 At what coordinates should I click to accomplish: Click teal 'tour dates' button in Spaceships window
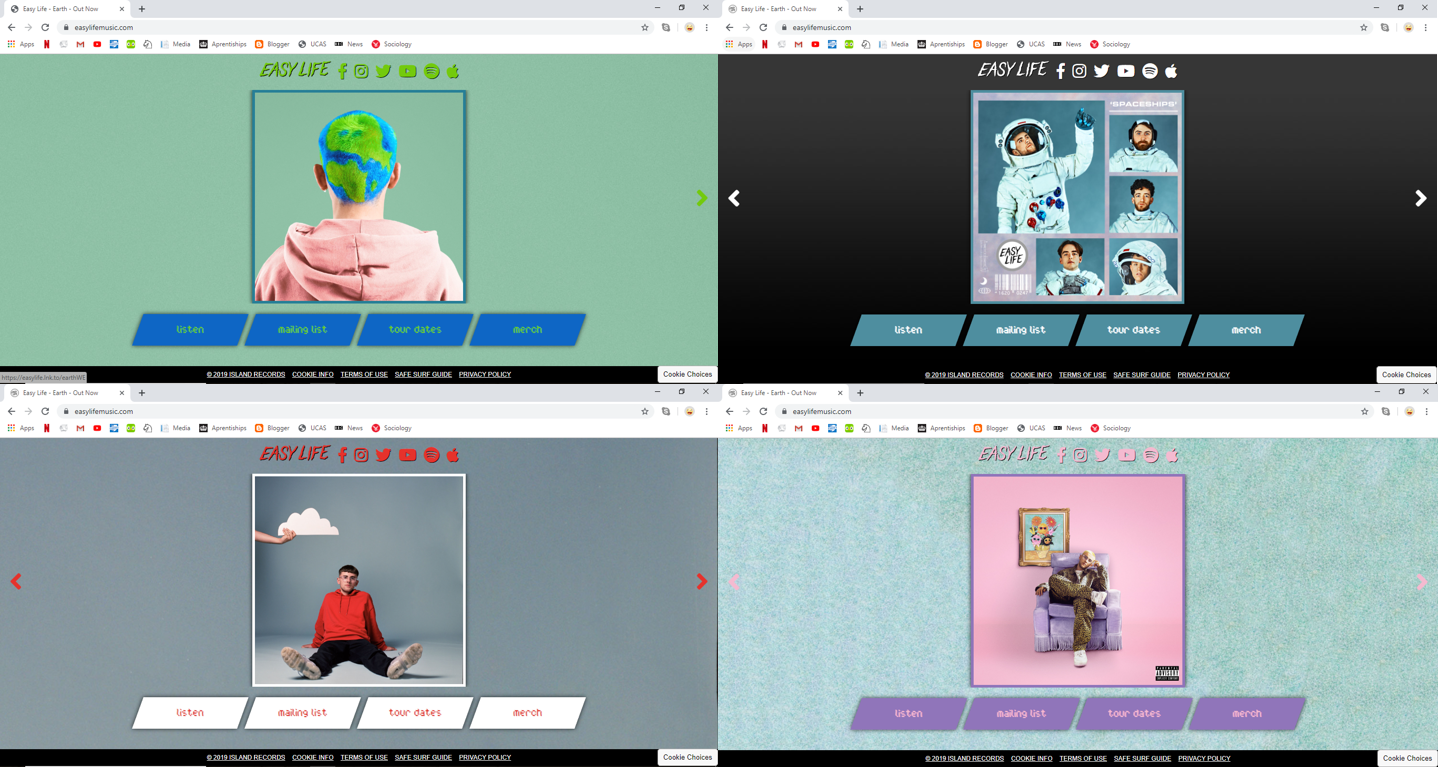(1133, 330)
